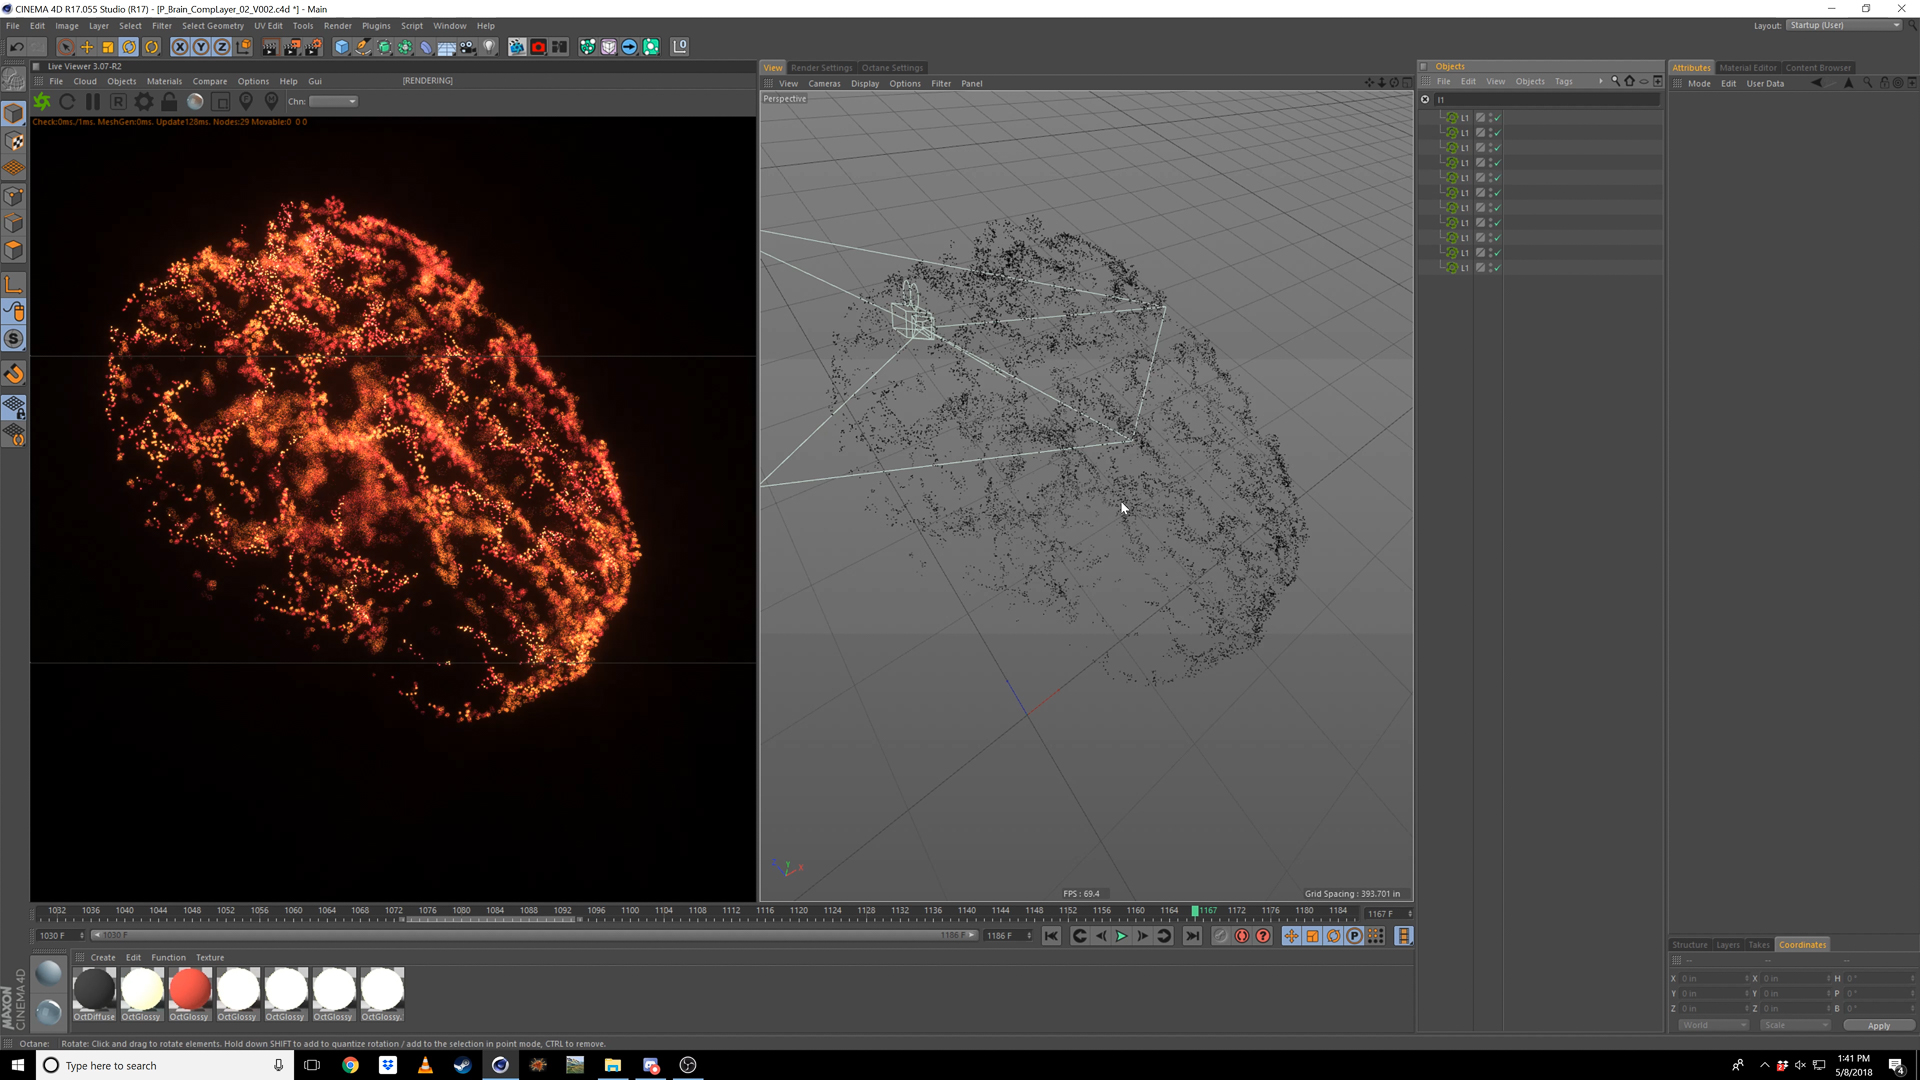Click the Coordinate System icon

(x=244, y=47)
